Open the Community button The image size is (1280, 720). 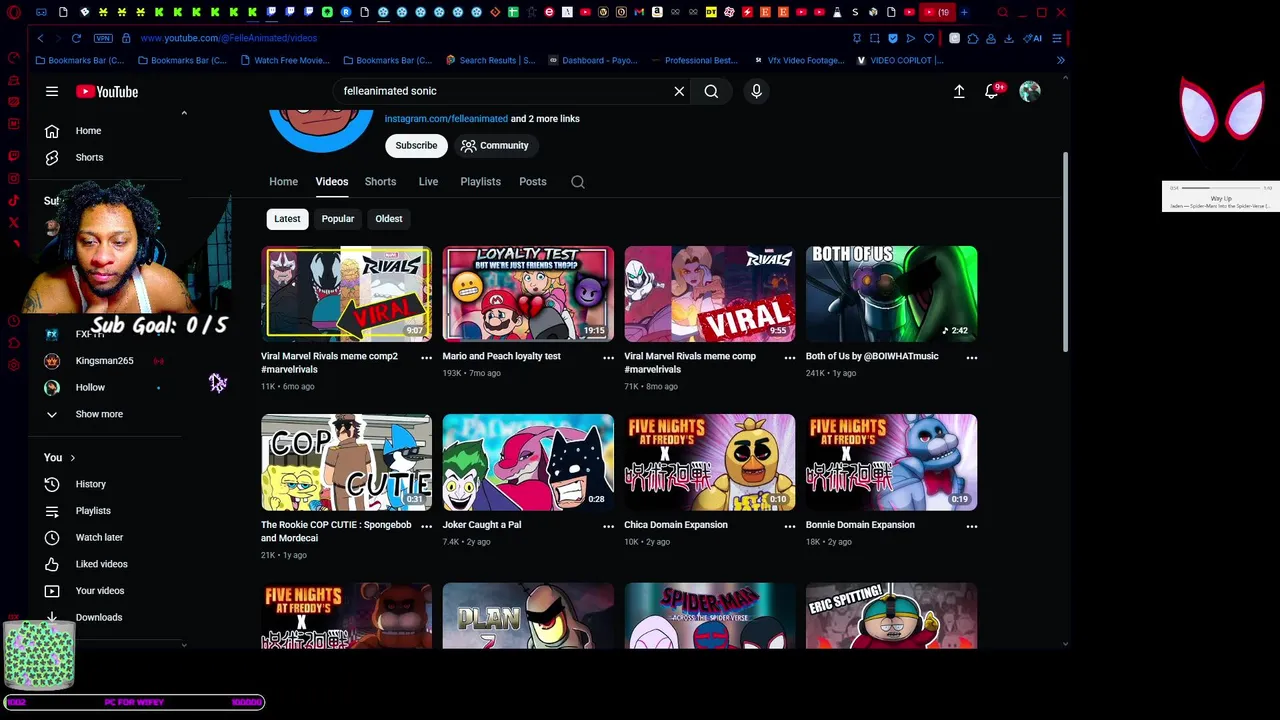pyautogui.click(x=494, y=146)
